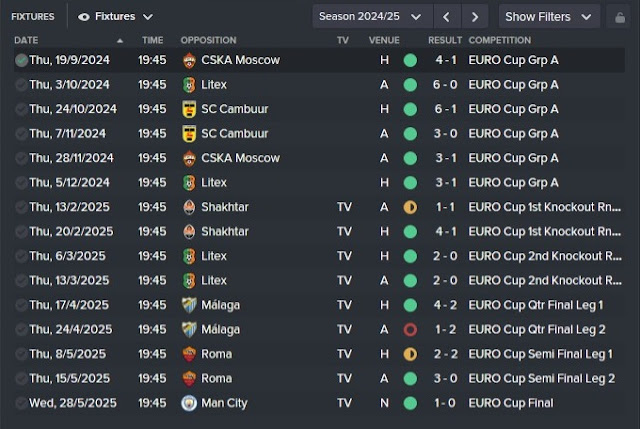
Task: Tick the selection circle for 3/10/2024 fixture
Action: [21, 85]
